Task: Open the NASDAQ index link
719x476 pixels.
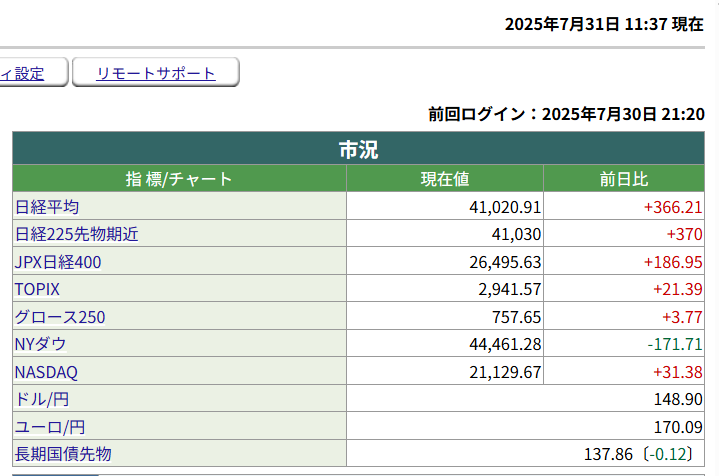Action: (x=46, y=372)
